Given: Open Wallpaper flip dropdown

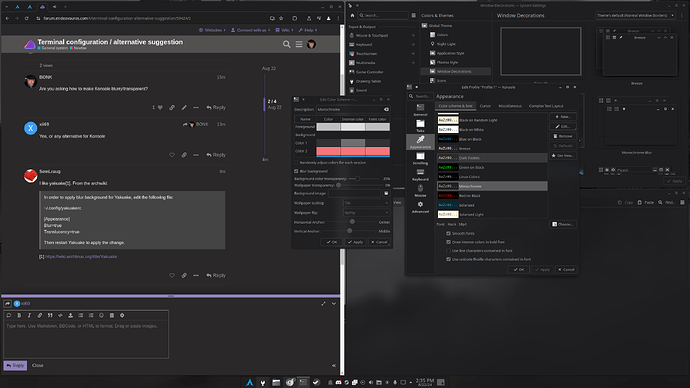Looking at the screenshot, I should pyautogui.click(x=366, y=212).
